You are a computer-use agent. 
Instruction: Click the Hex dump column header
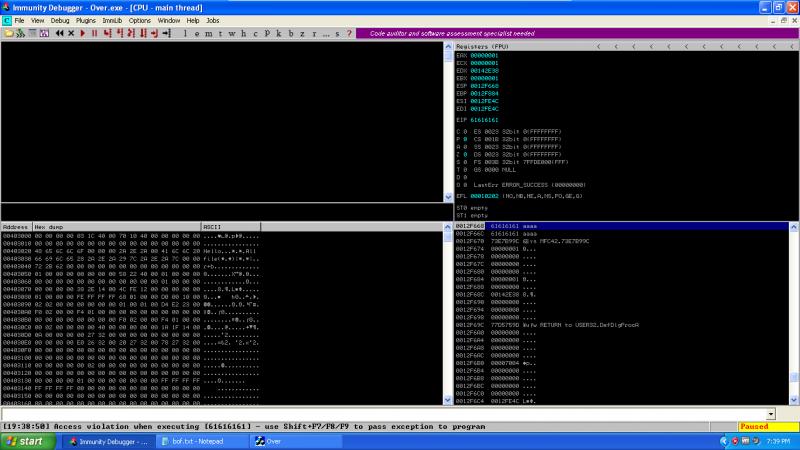coord(117,227)
